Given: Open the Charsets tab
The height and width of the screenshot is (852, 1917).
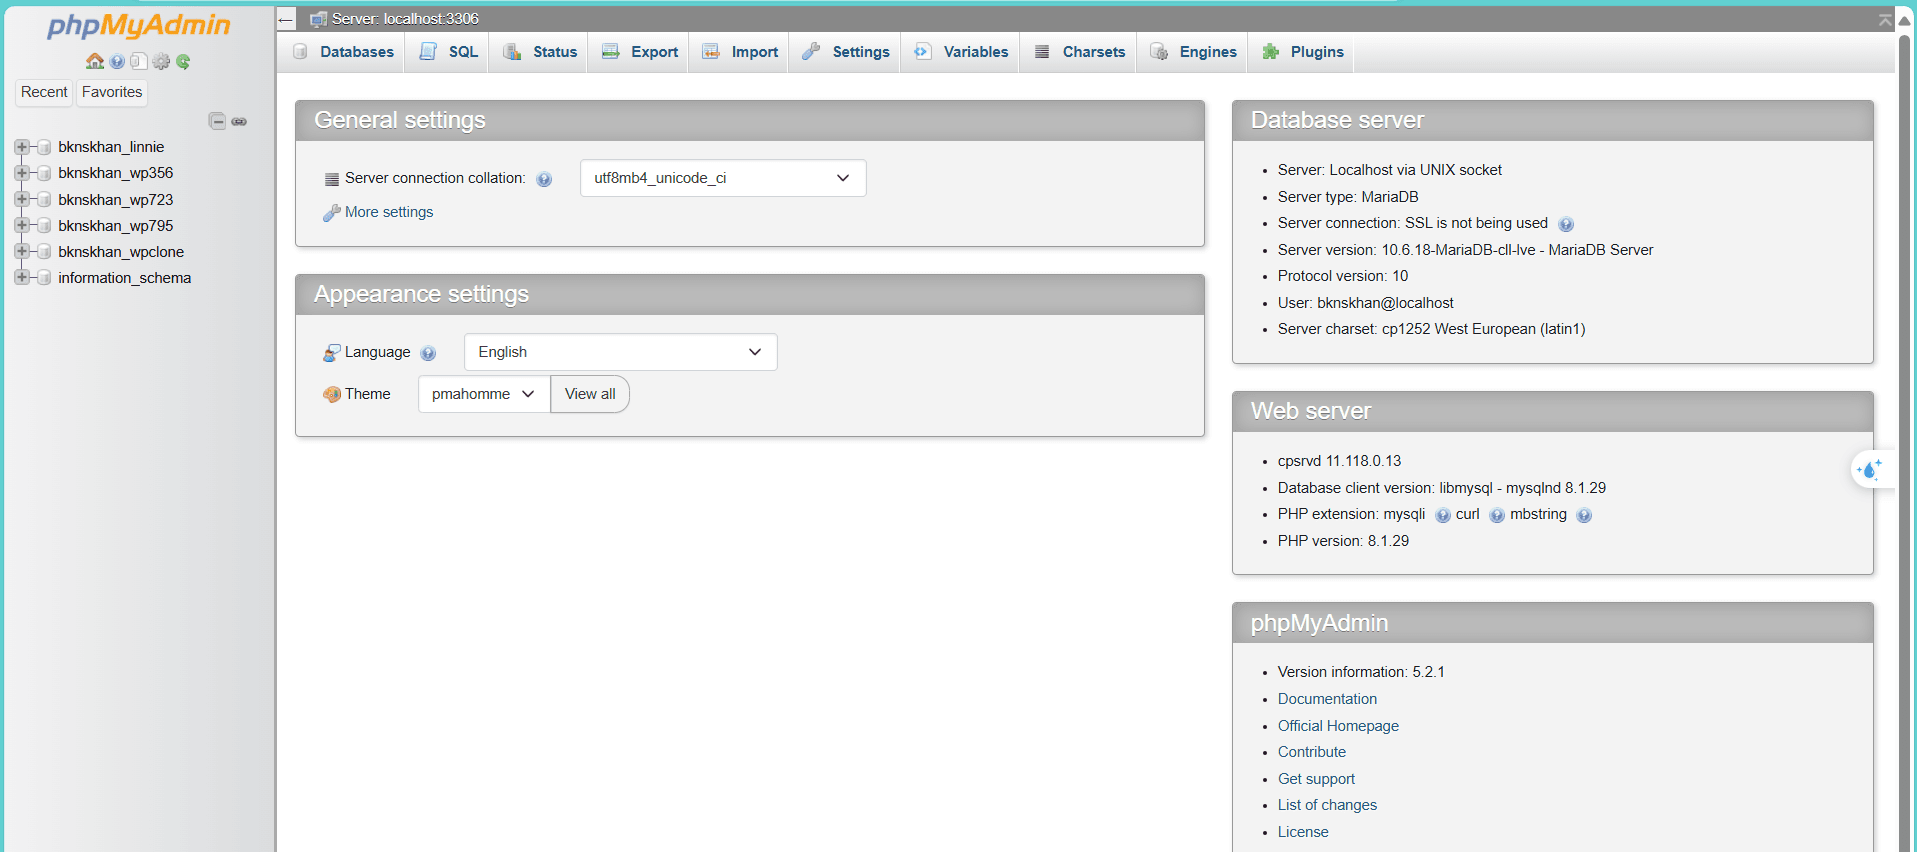Looking at the screenshot, I should [1079, 52].
